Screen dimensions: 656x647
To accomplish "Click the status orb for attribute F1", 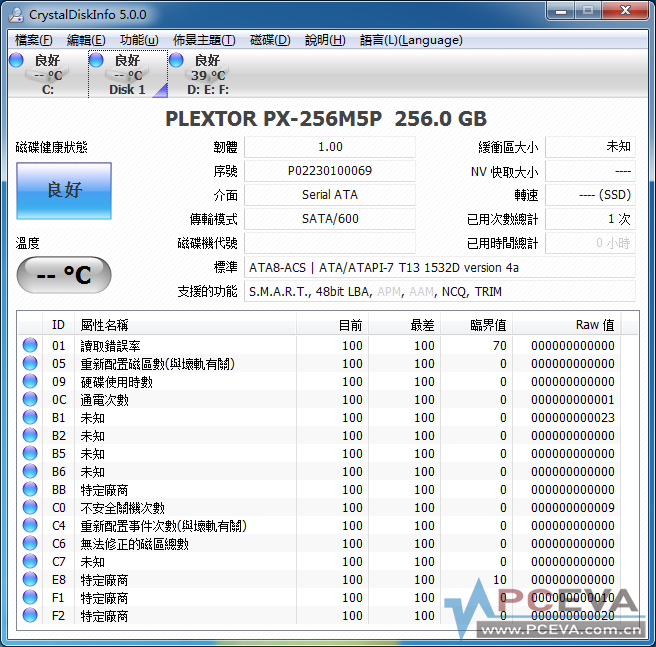I will 30,597.
